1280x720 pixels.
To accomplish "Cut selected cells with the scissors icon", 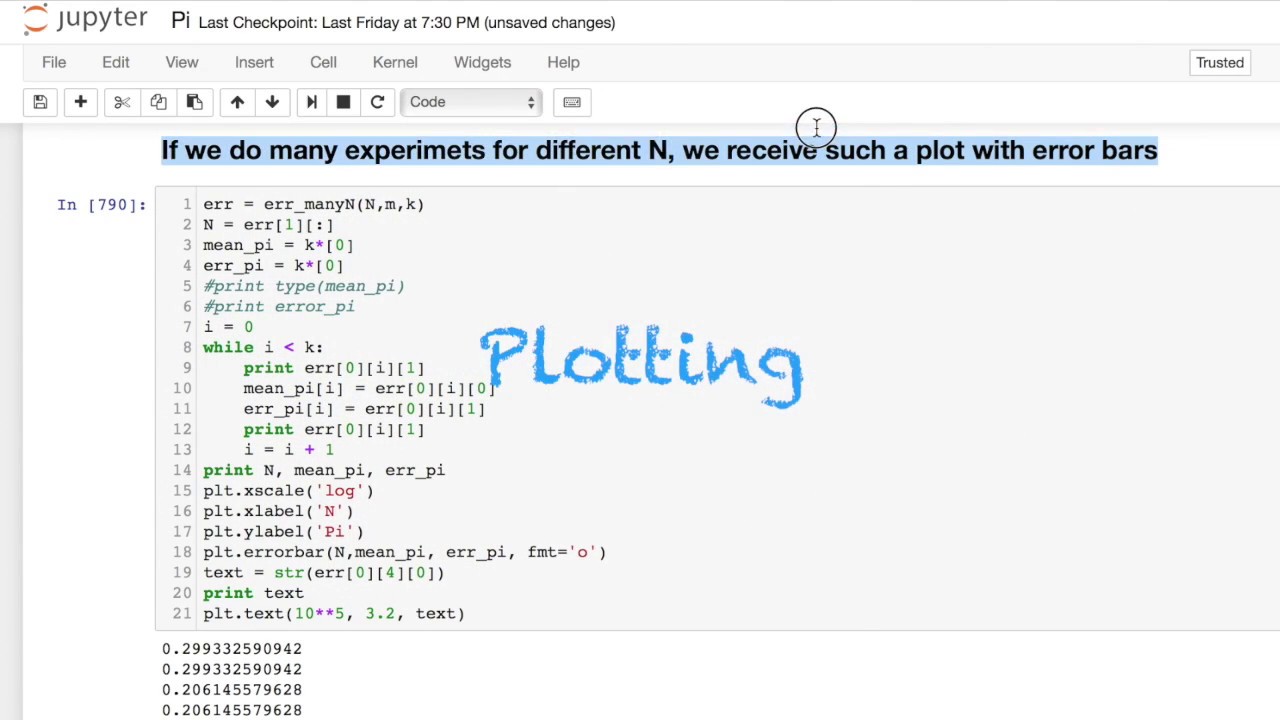I will (x=122, y=102).
